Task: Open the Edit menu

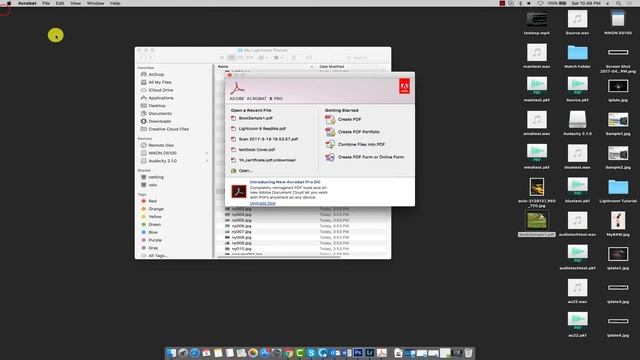Action: (x=60, y=3)
